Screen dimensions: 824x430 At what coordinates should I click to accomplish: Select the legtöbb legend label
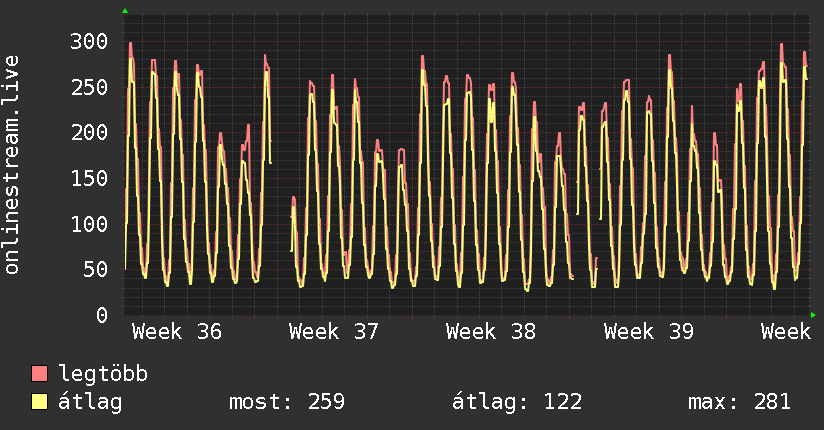103,374
